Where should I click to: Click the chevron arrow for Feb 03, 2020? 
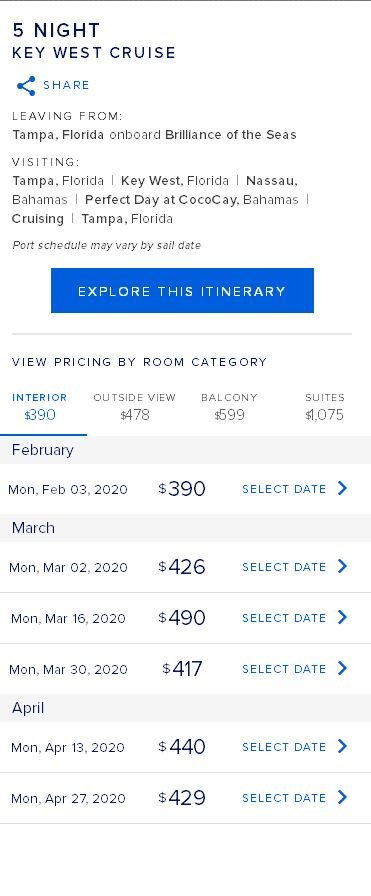click(x=342, y=489)
